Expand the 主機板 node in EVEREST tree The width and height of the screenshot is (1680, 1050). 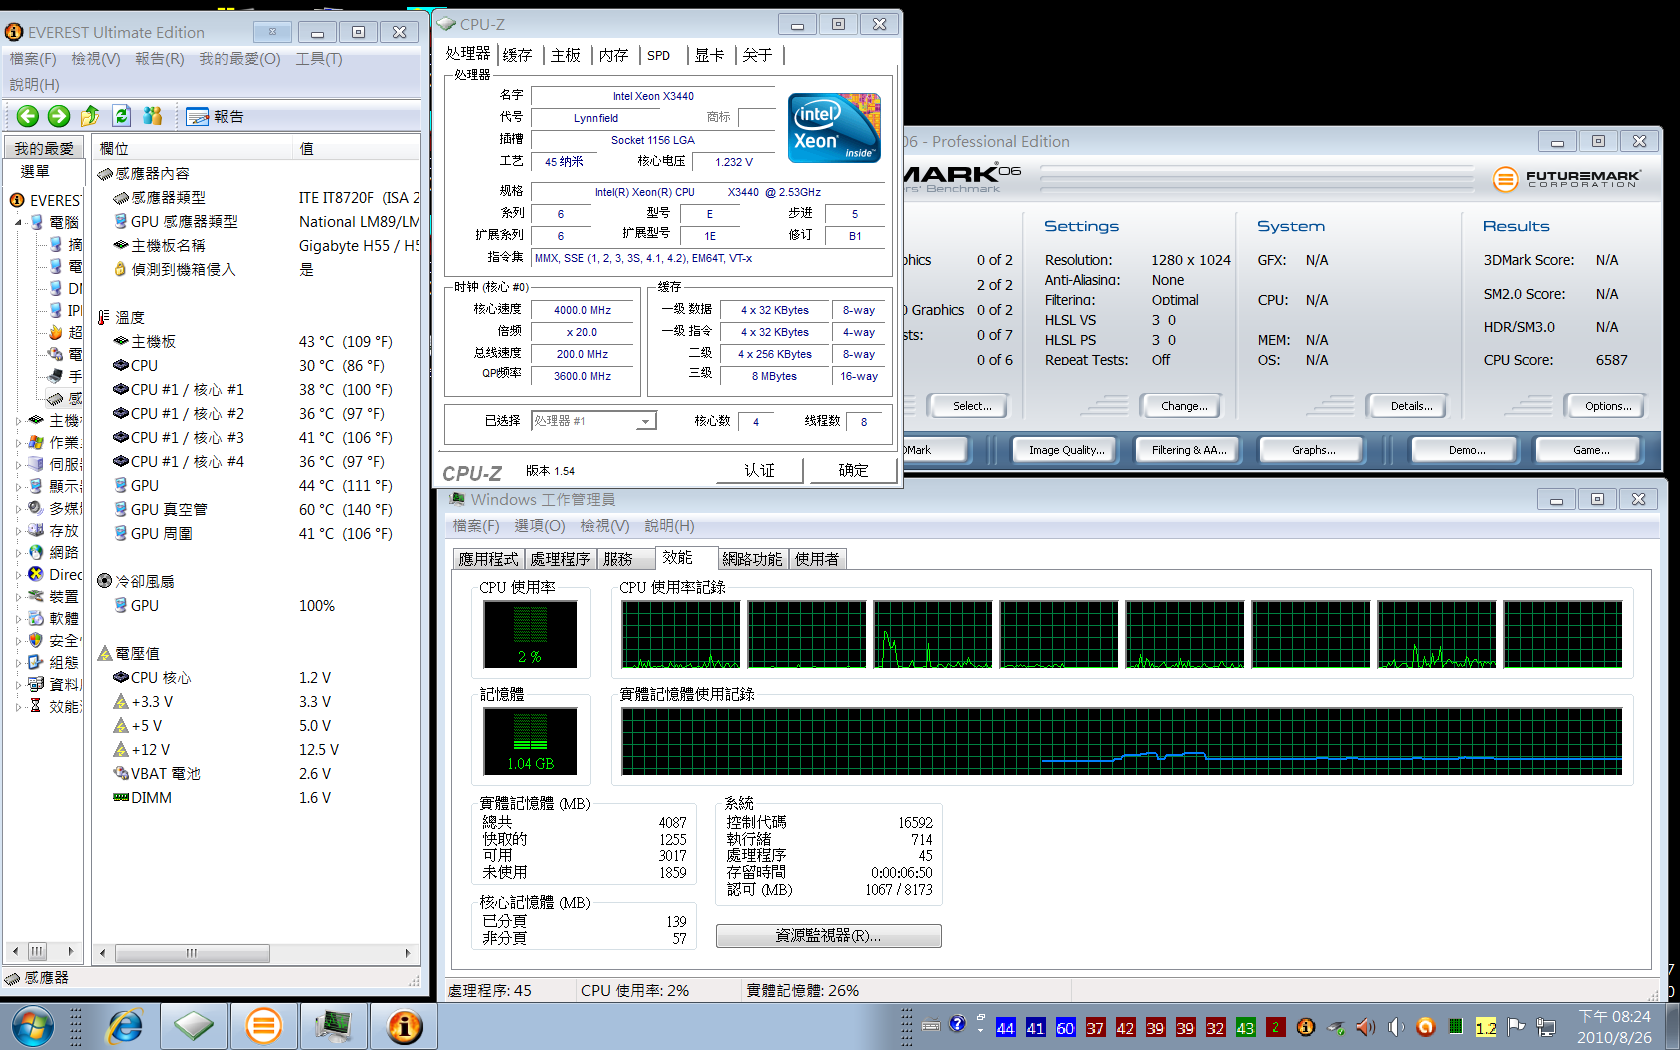coord(18,420)
